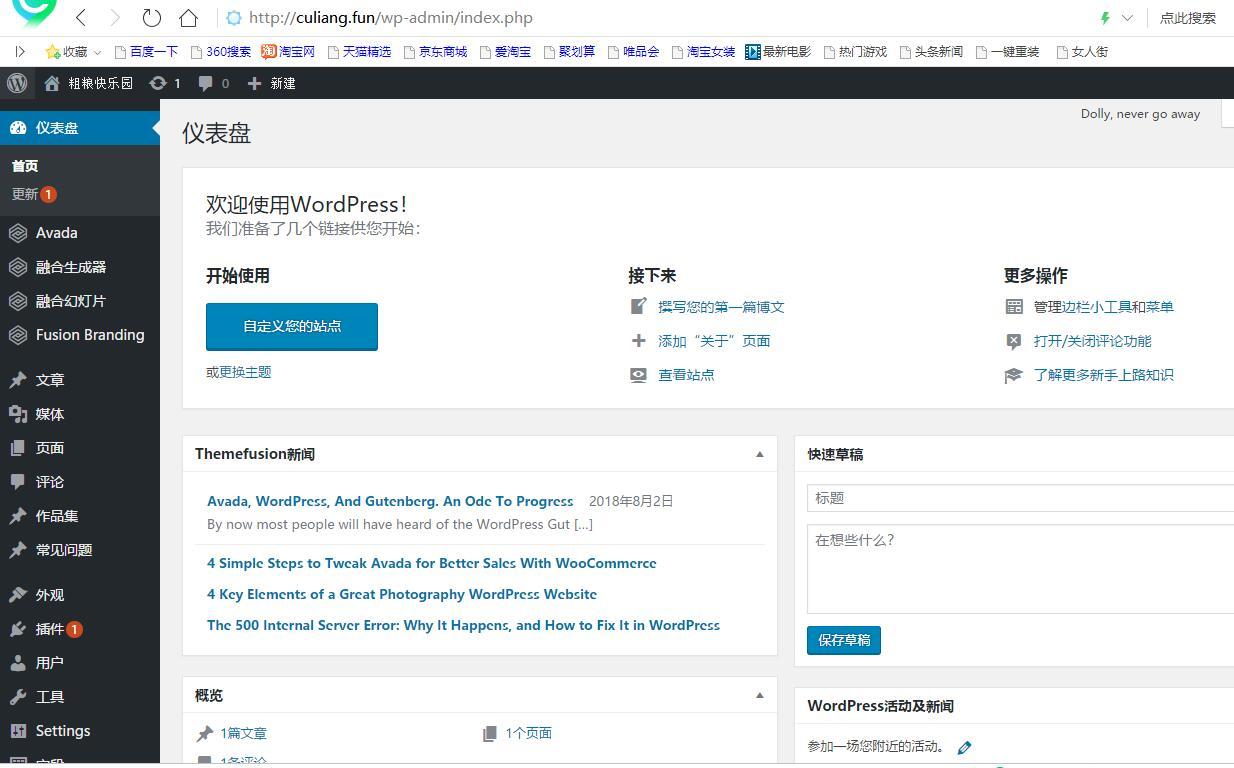Click the 查看站点 link
This screenshot has height=768, width=1234.
point(686,375)
